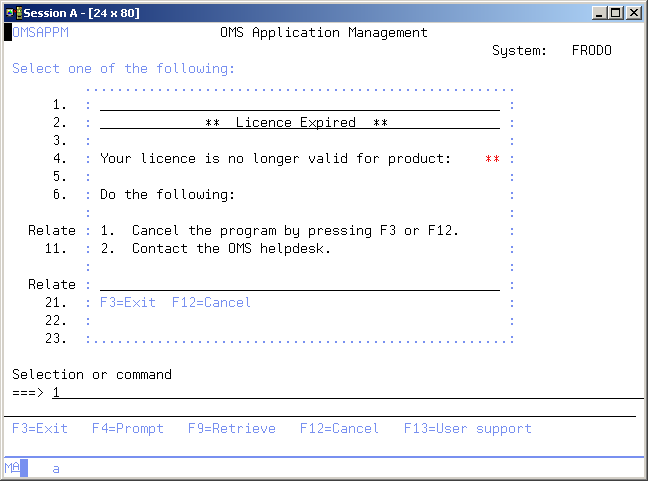Close the Session A window

point(634,12)
